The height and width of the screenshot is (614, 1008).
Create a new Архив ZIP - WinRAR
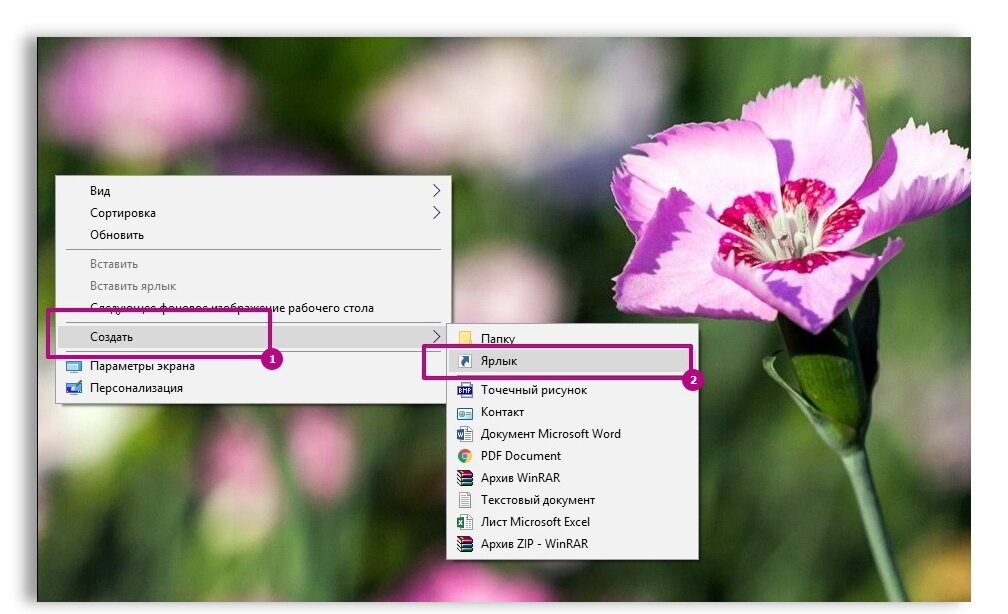click(x=572, y=544)
